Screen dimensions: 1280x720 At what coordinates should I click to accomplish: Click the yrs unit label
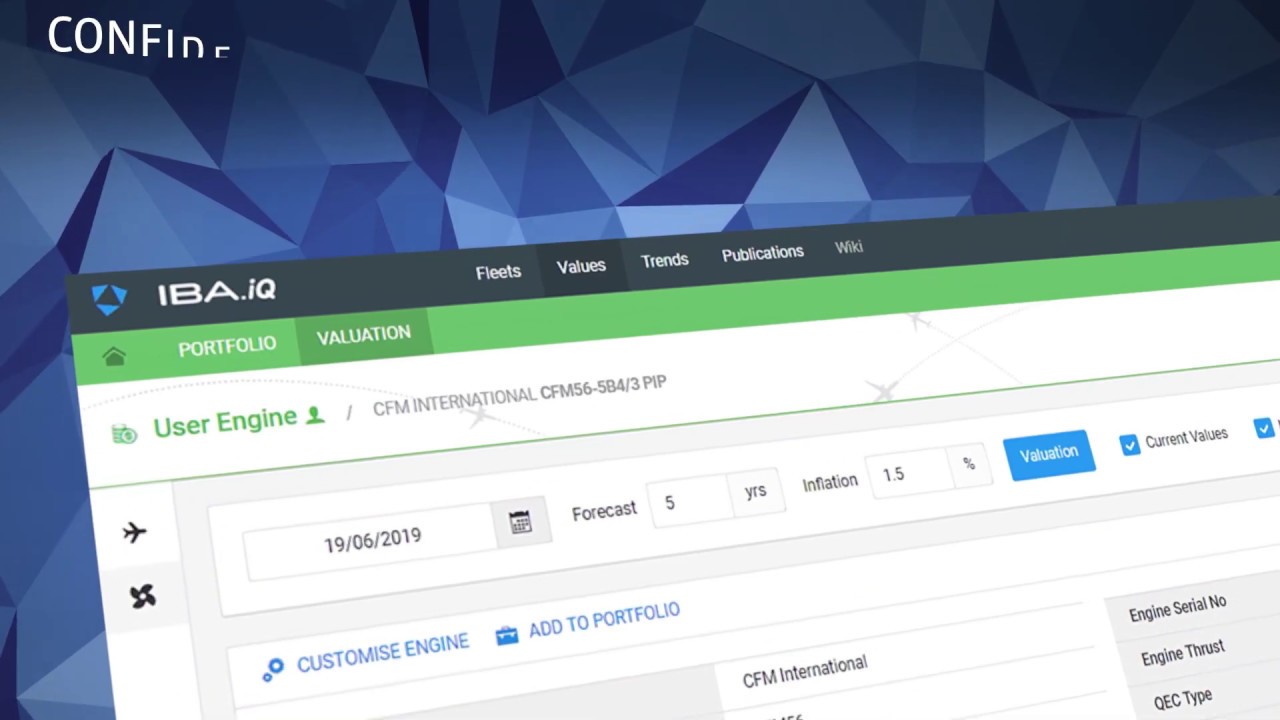pyautogui.click(x=755, y=490)
